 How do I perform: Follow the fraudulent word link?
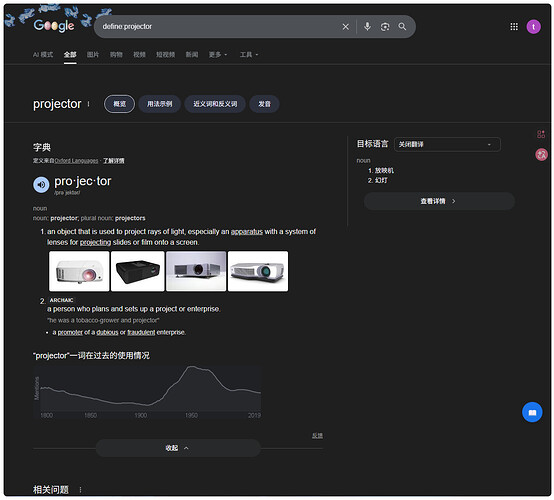[141, 333]
